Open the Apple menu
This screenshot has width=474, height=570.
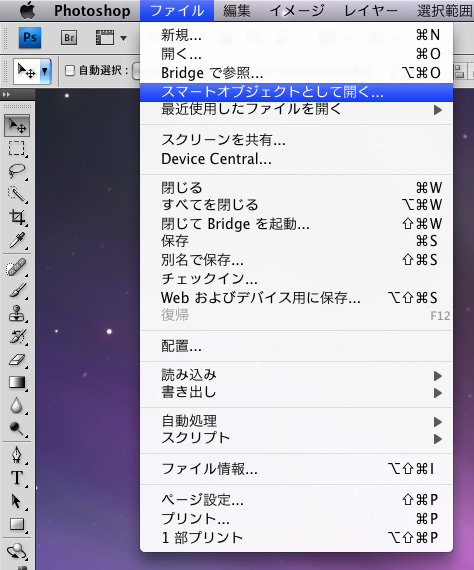coord(28,11)
